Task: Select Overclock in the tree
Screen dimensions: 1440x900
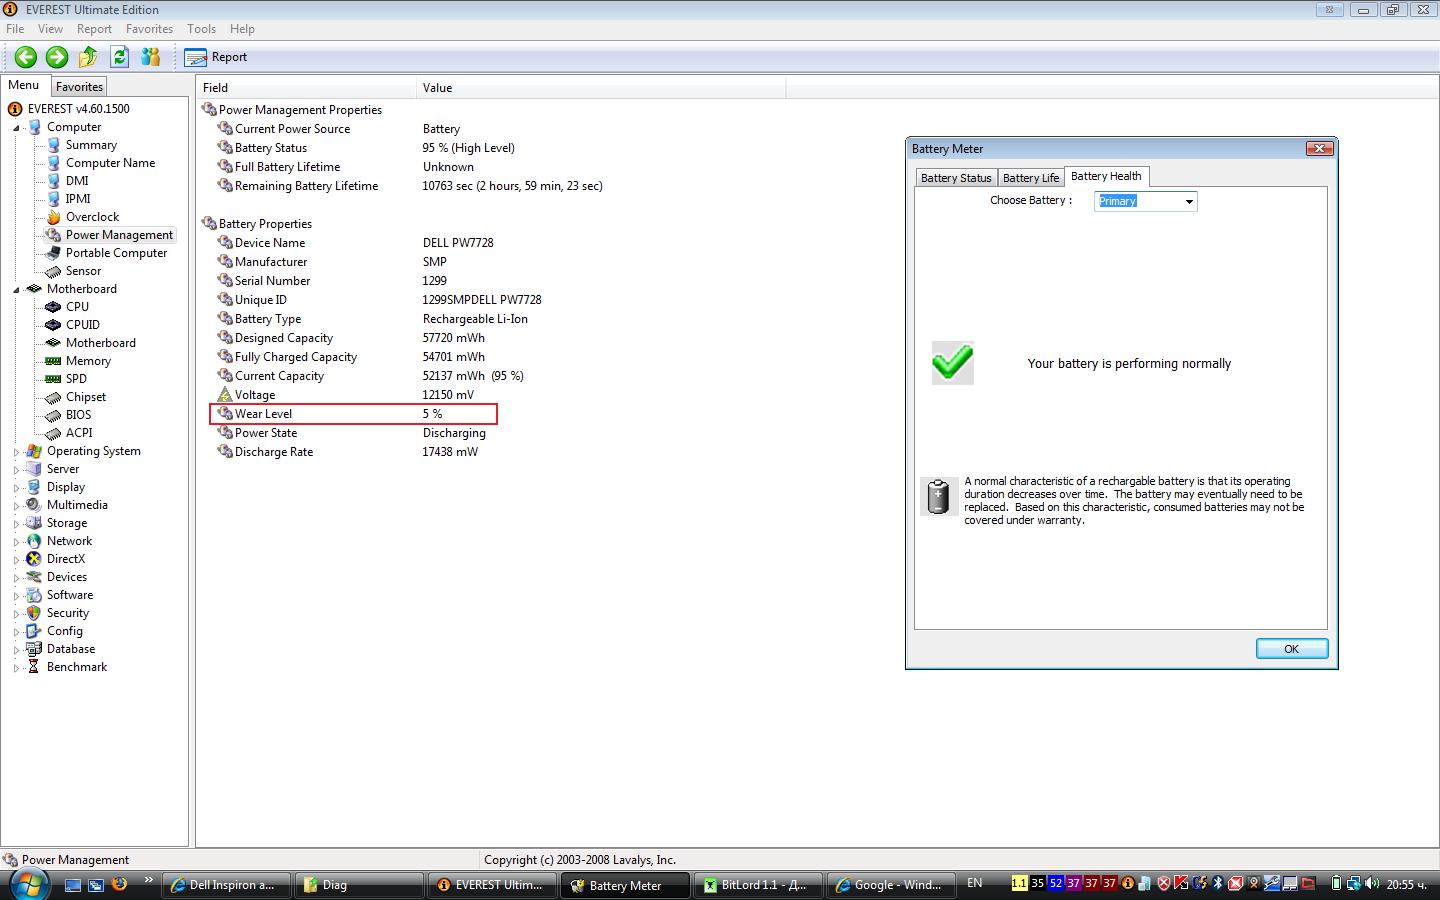Action: 92,217
